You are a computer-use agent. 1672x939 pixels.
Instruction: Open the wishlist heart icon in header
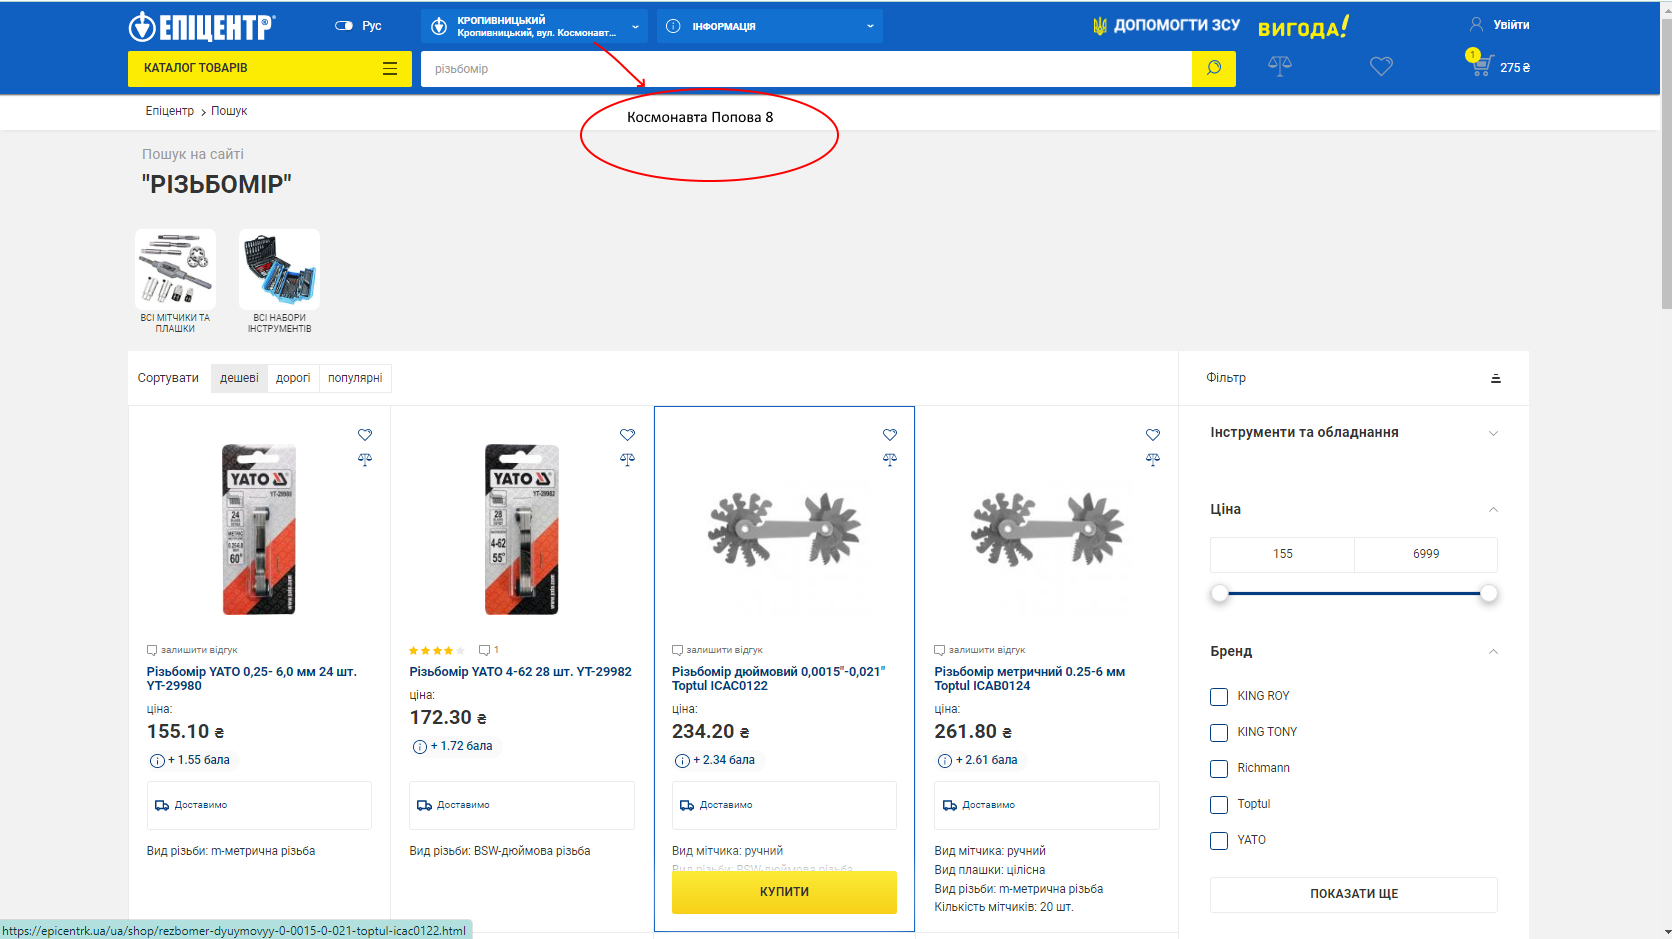1381,66
